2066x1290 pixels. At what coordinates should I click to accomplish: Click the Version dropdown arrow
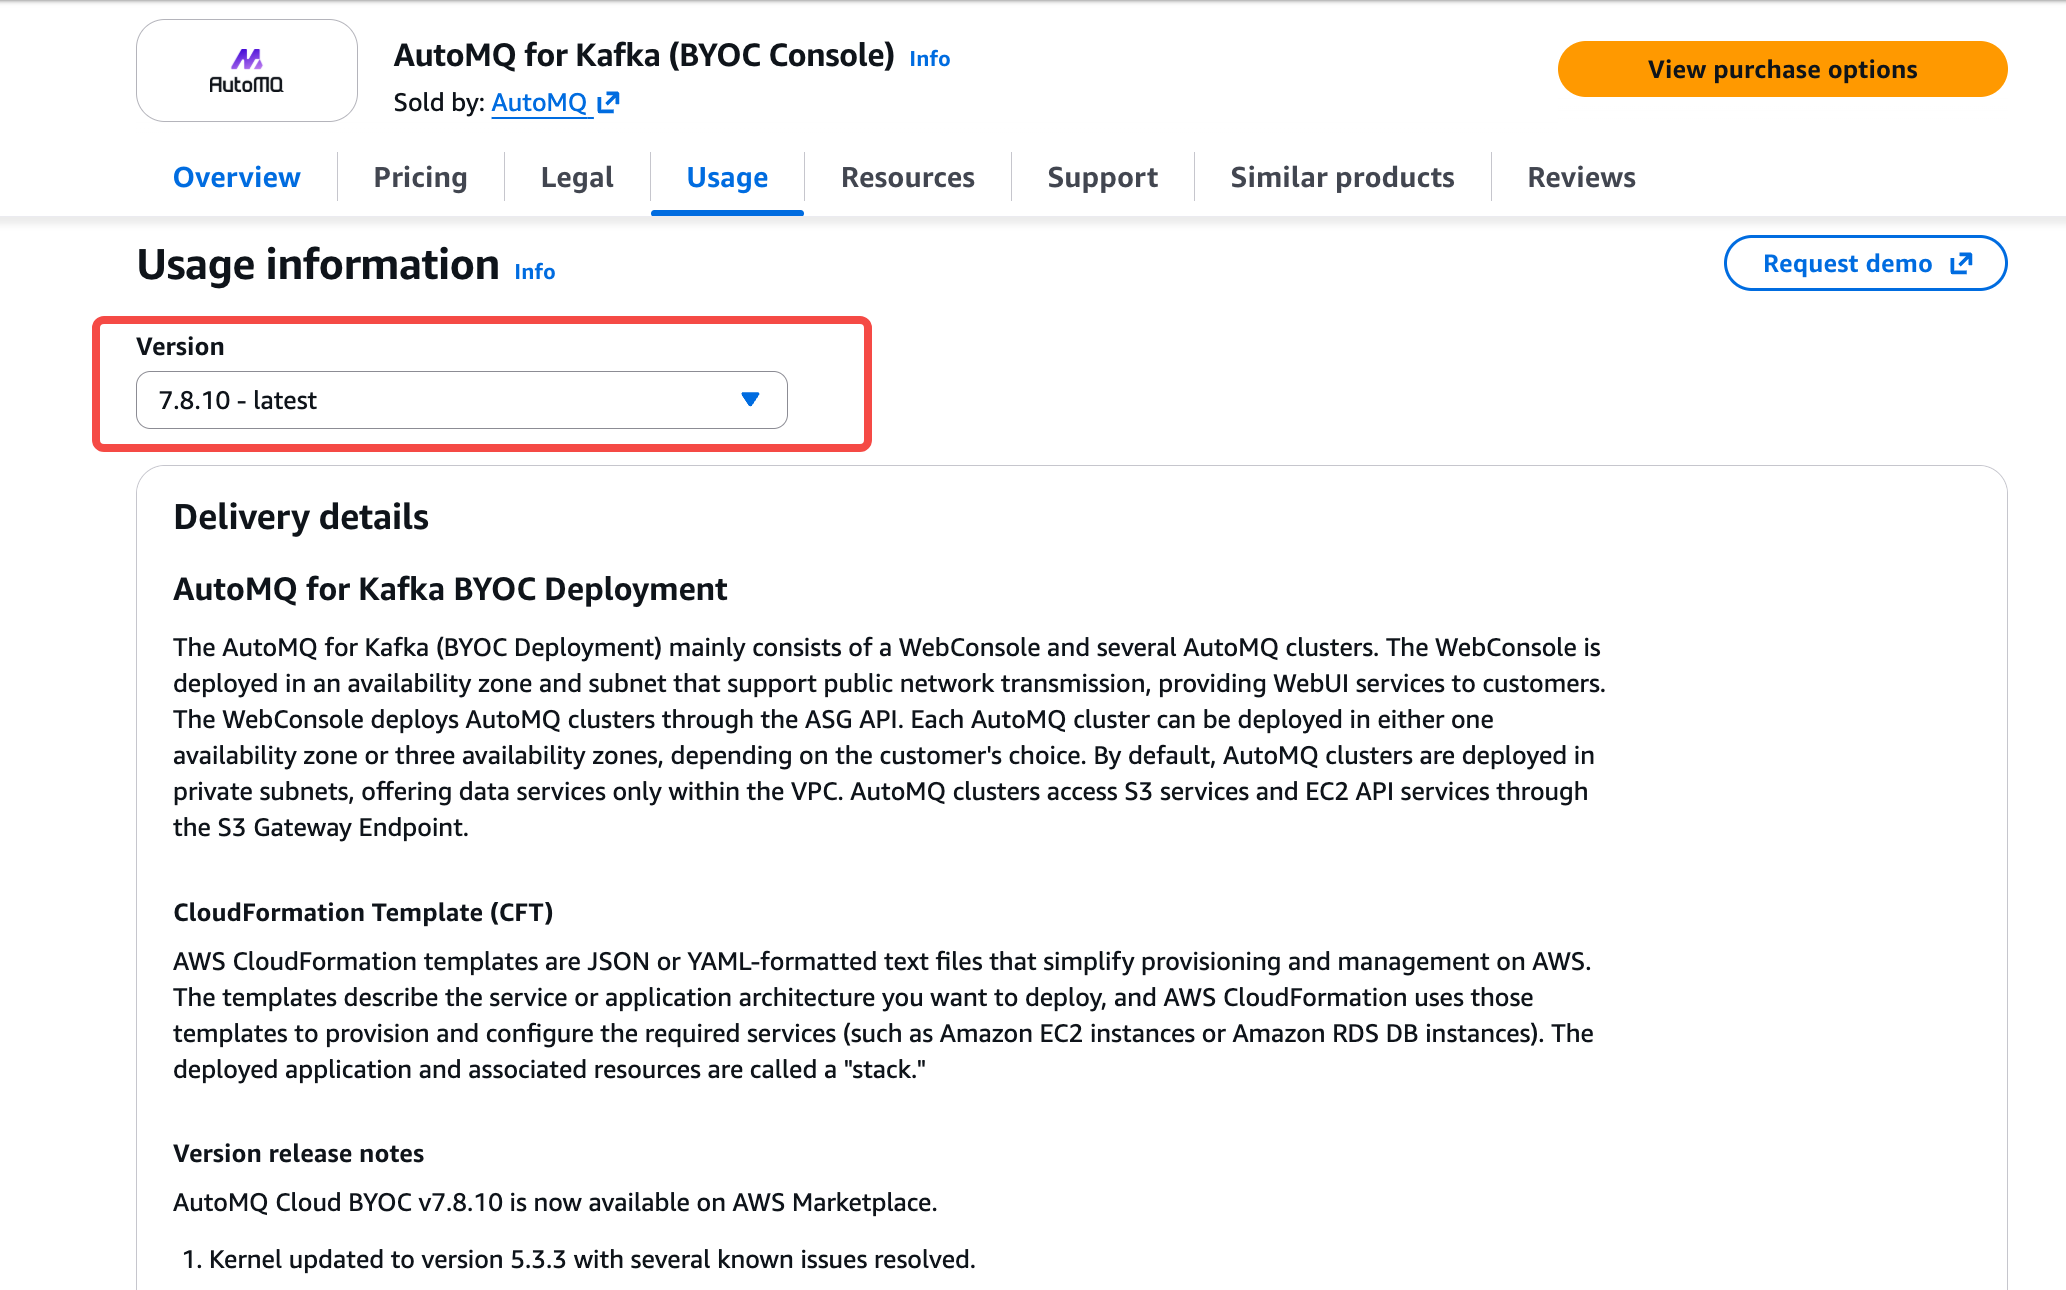point(750,400)
